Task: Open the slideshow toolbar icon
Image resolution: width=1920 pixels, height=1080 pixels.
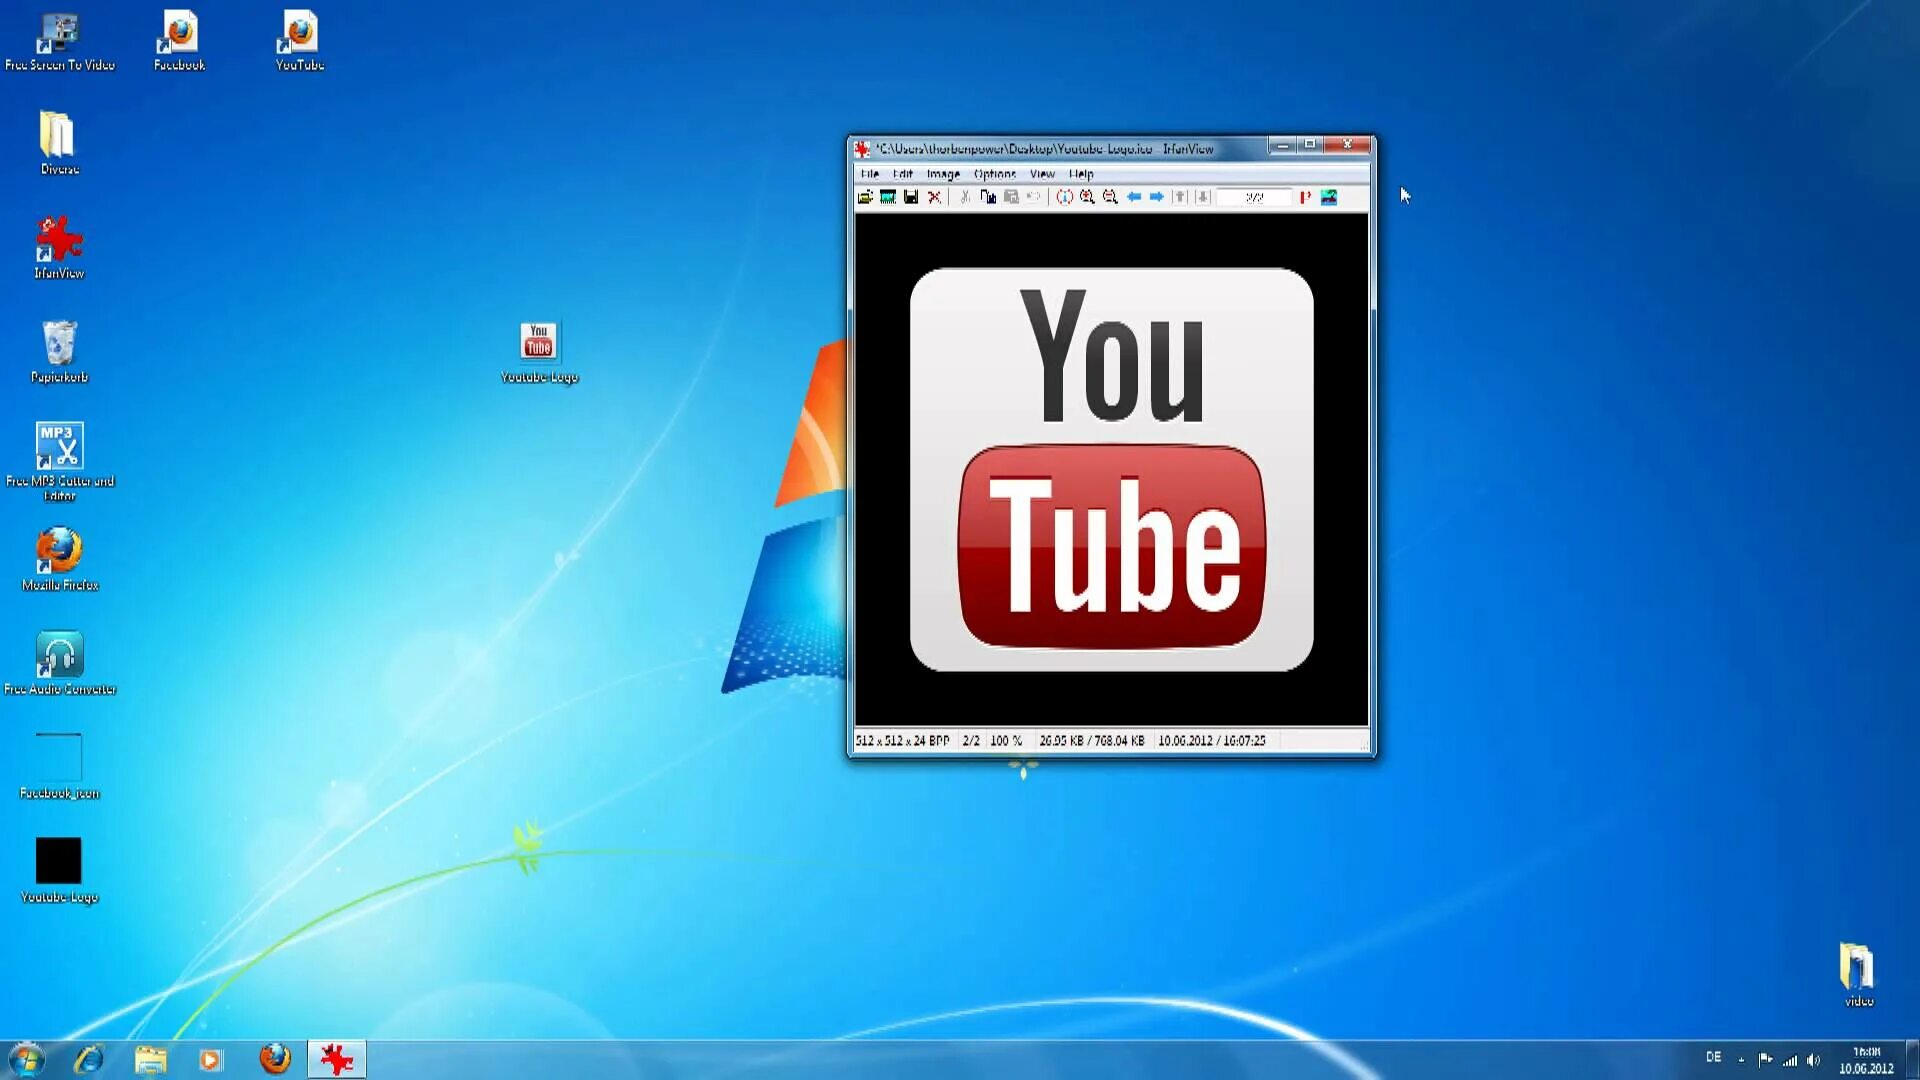Action: (888, 197)
